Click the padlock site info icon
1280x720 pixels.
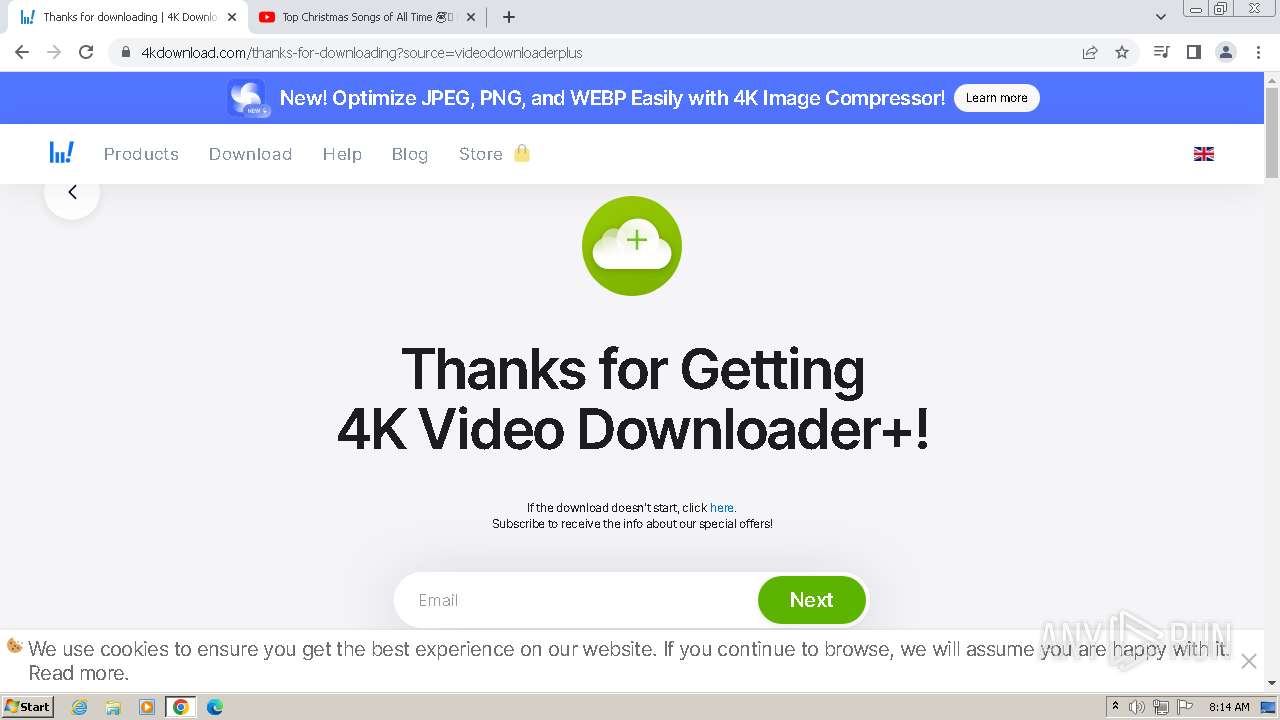[x=126, y=53]
